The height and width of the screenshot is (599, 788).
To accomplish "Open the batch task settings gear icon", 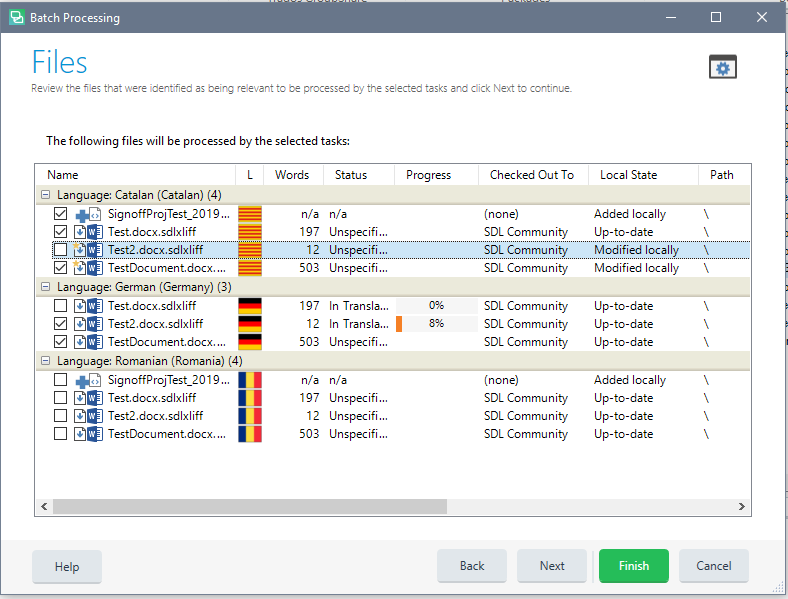I will point(723,67).
